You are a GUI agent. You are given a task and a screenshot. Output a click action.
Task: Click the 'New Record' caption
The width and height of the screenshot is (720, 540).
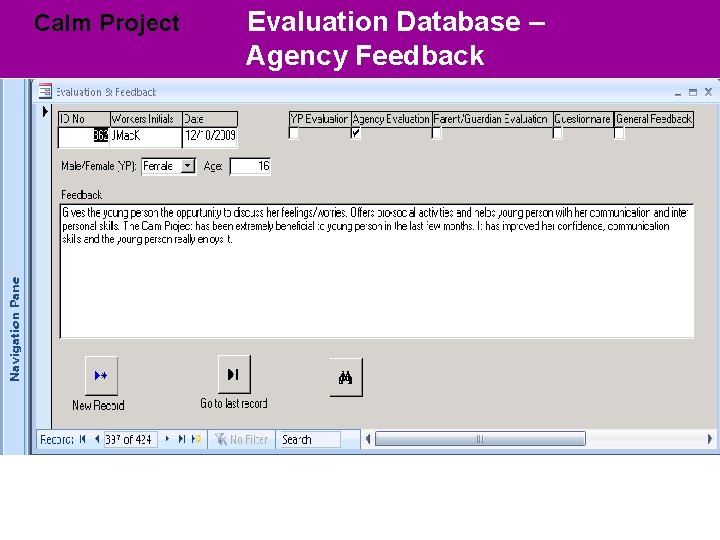click(x=98, y=405)
